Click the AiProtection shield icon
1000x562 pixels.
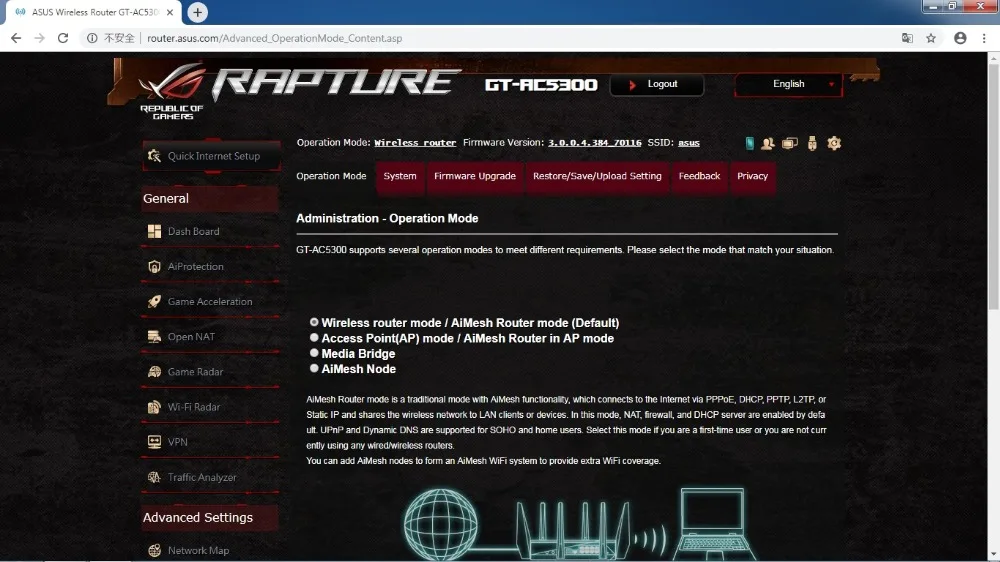(x=154, y=267)
